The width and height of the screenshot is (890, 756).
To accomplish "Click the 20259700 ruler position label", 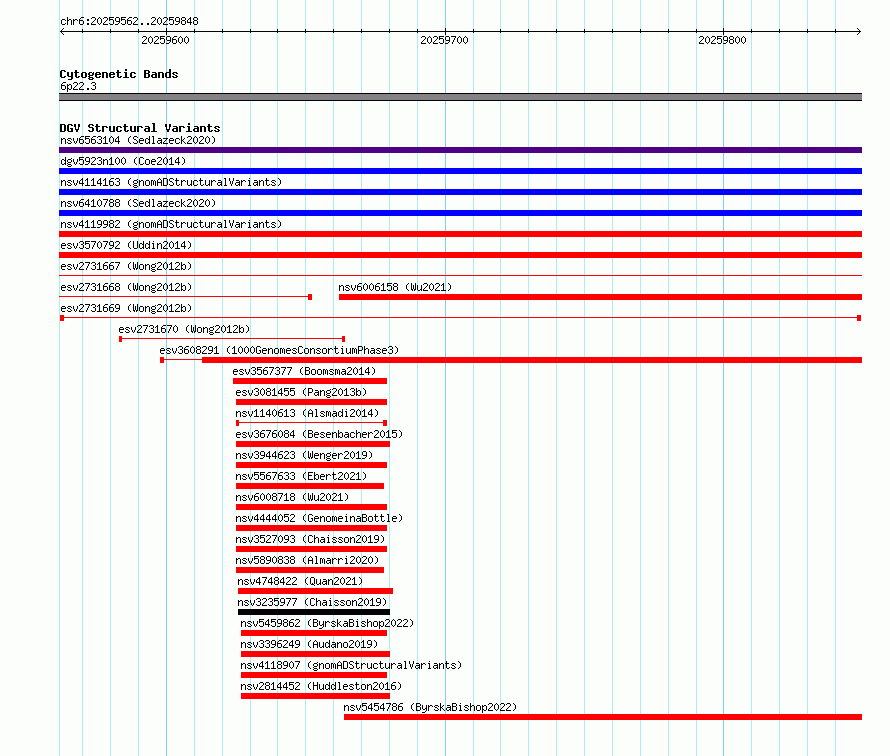I will tap(444, 40).
